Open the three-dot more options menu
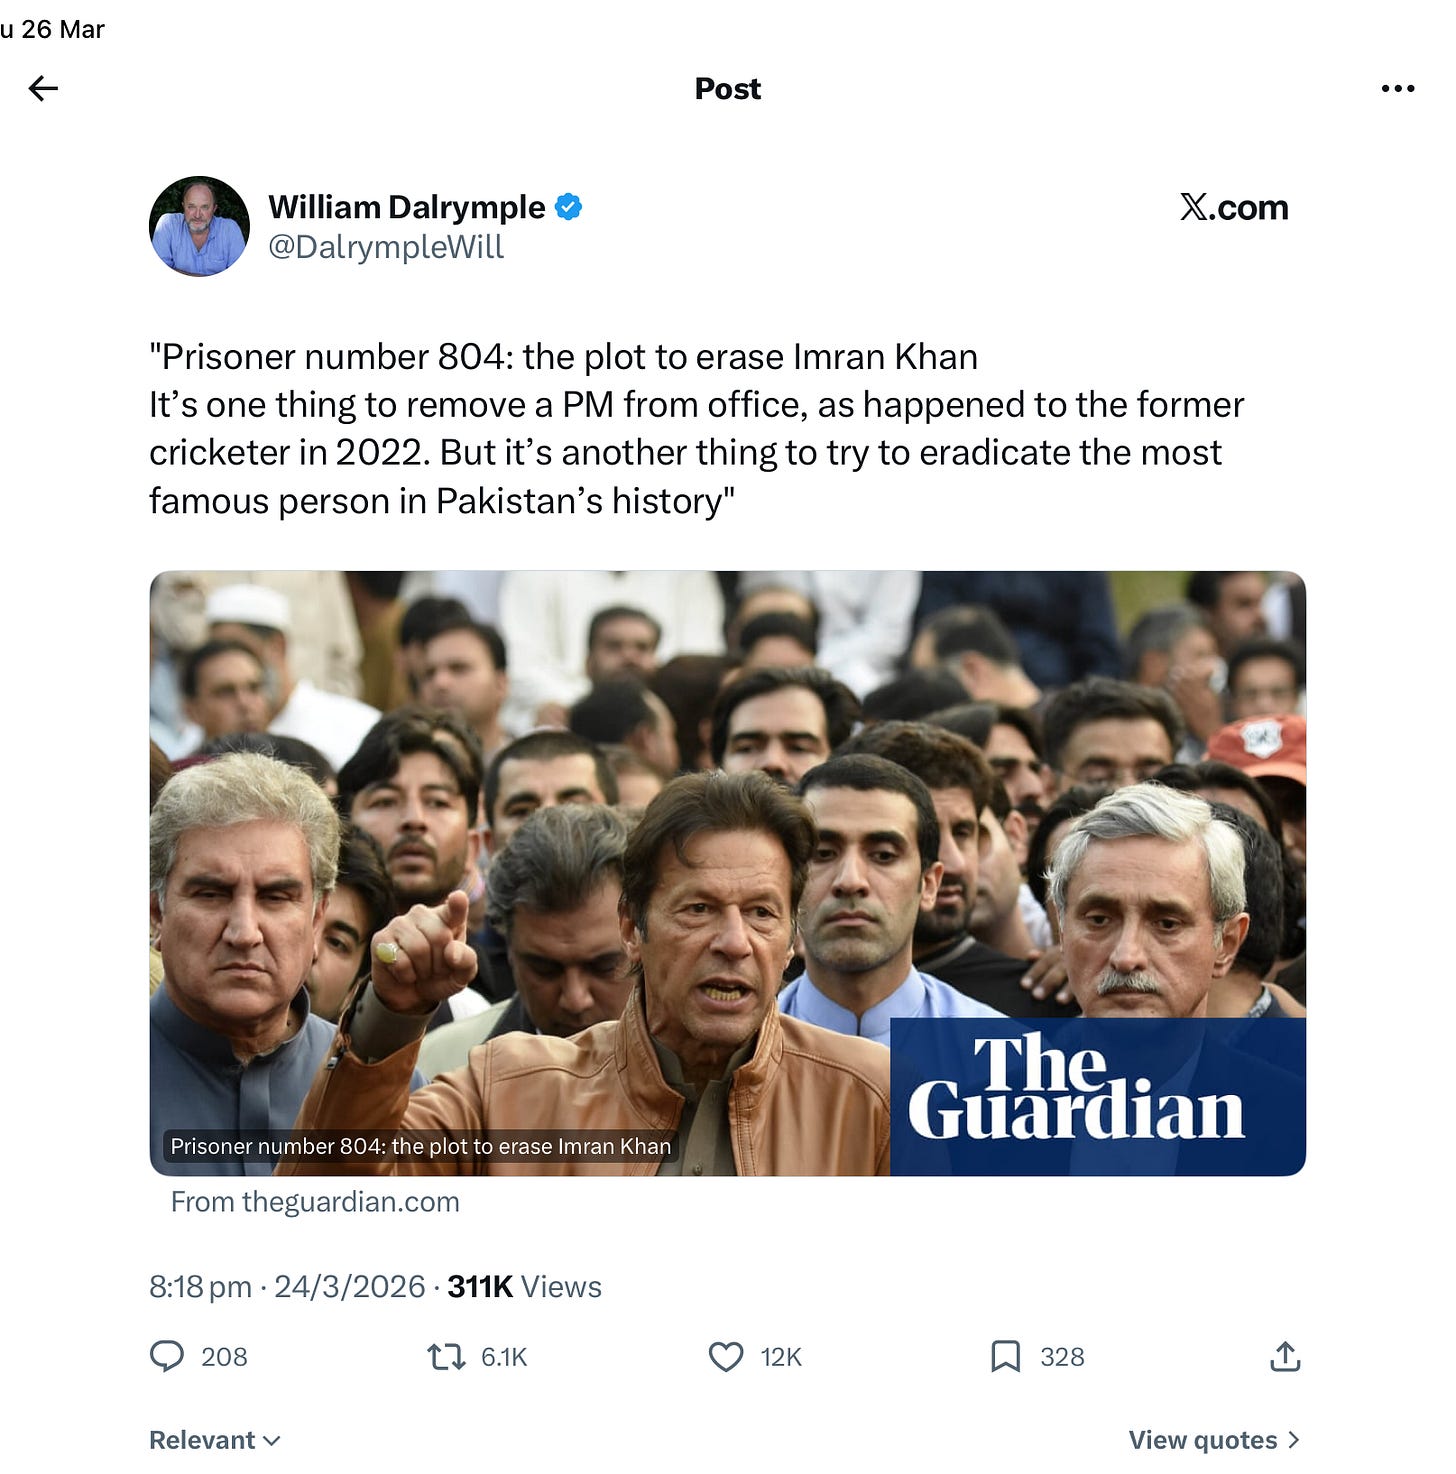Viewport: 1456px width, 1474px height. tap(1397, 89)
